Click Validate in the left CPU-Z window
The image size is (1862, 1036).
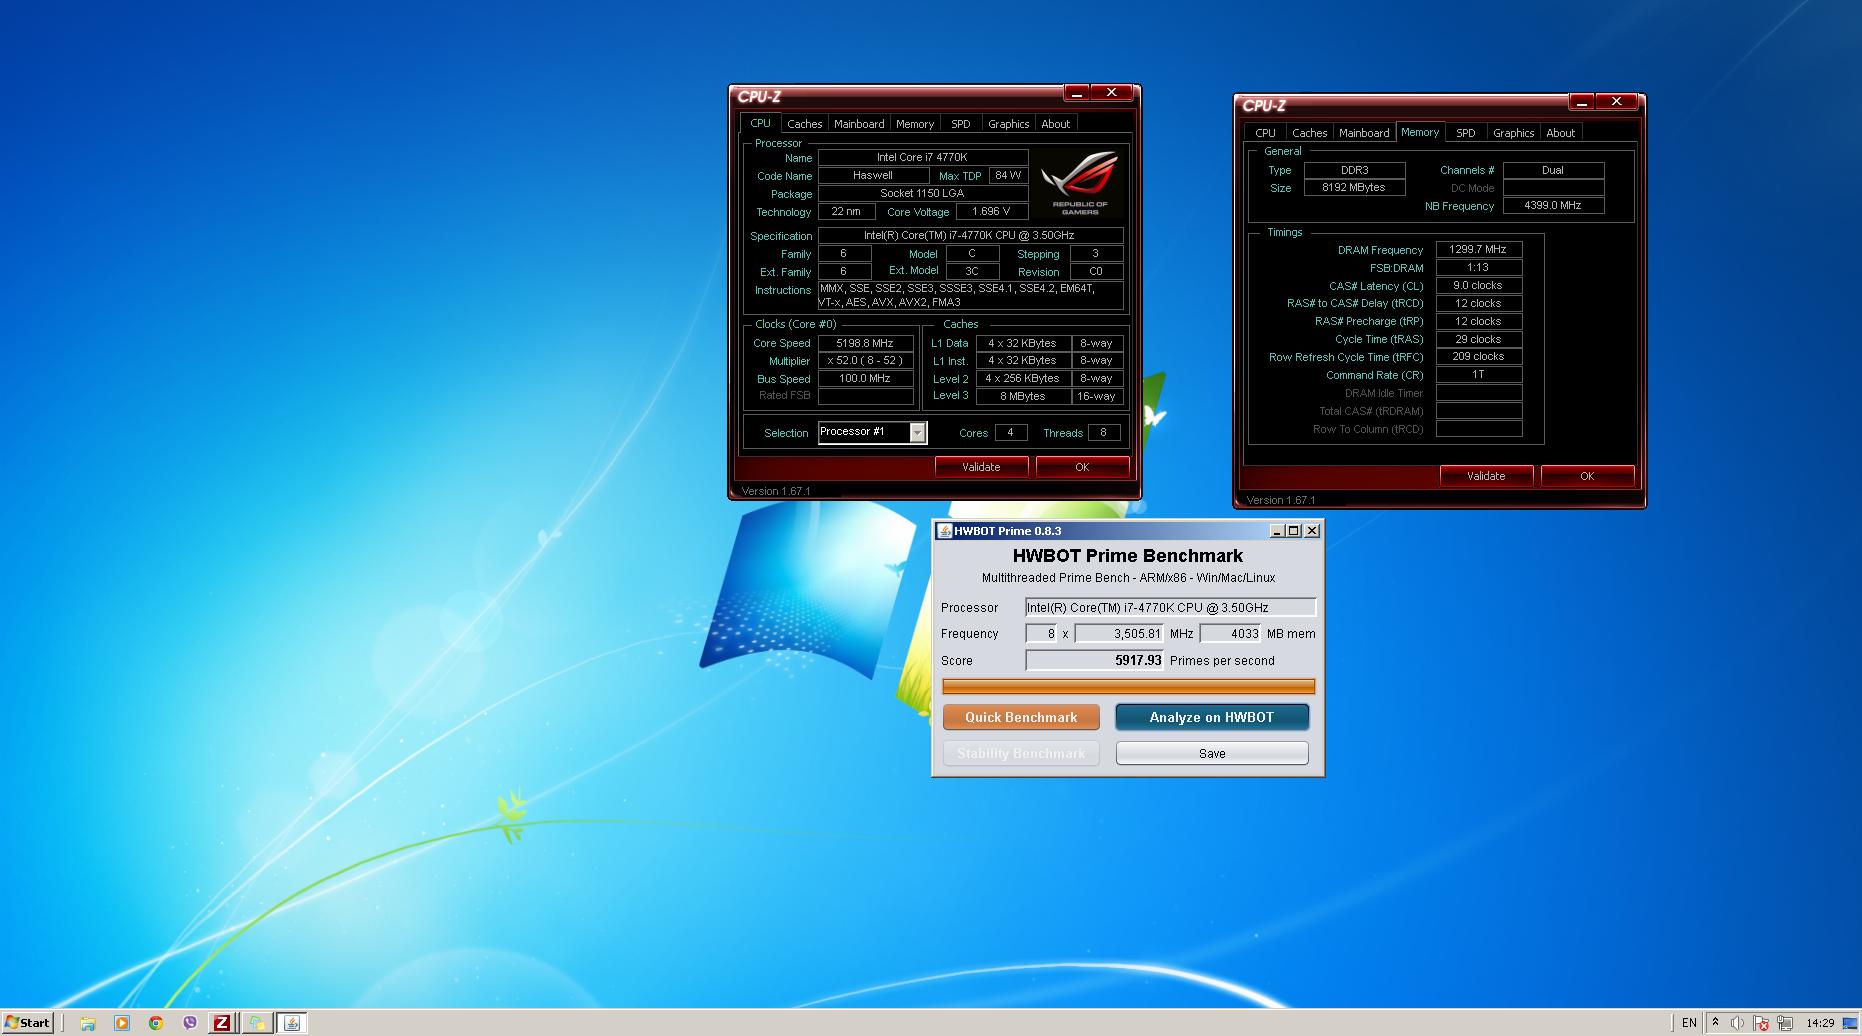(x=981, y=467)
